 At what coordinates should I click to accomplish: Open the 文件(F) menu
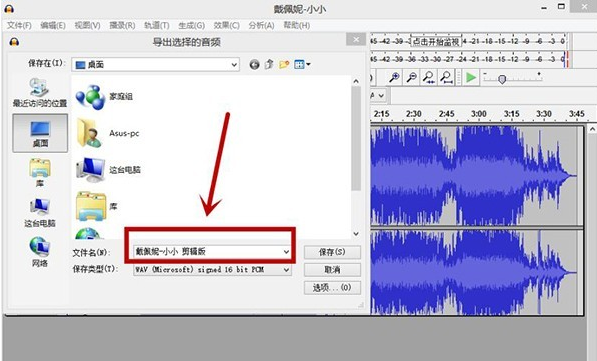(19, 26)
